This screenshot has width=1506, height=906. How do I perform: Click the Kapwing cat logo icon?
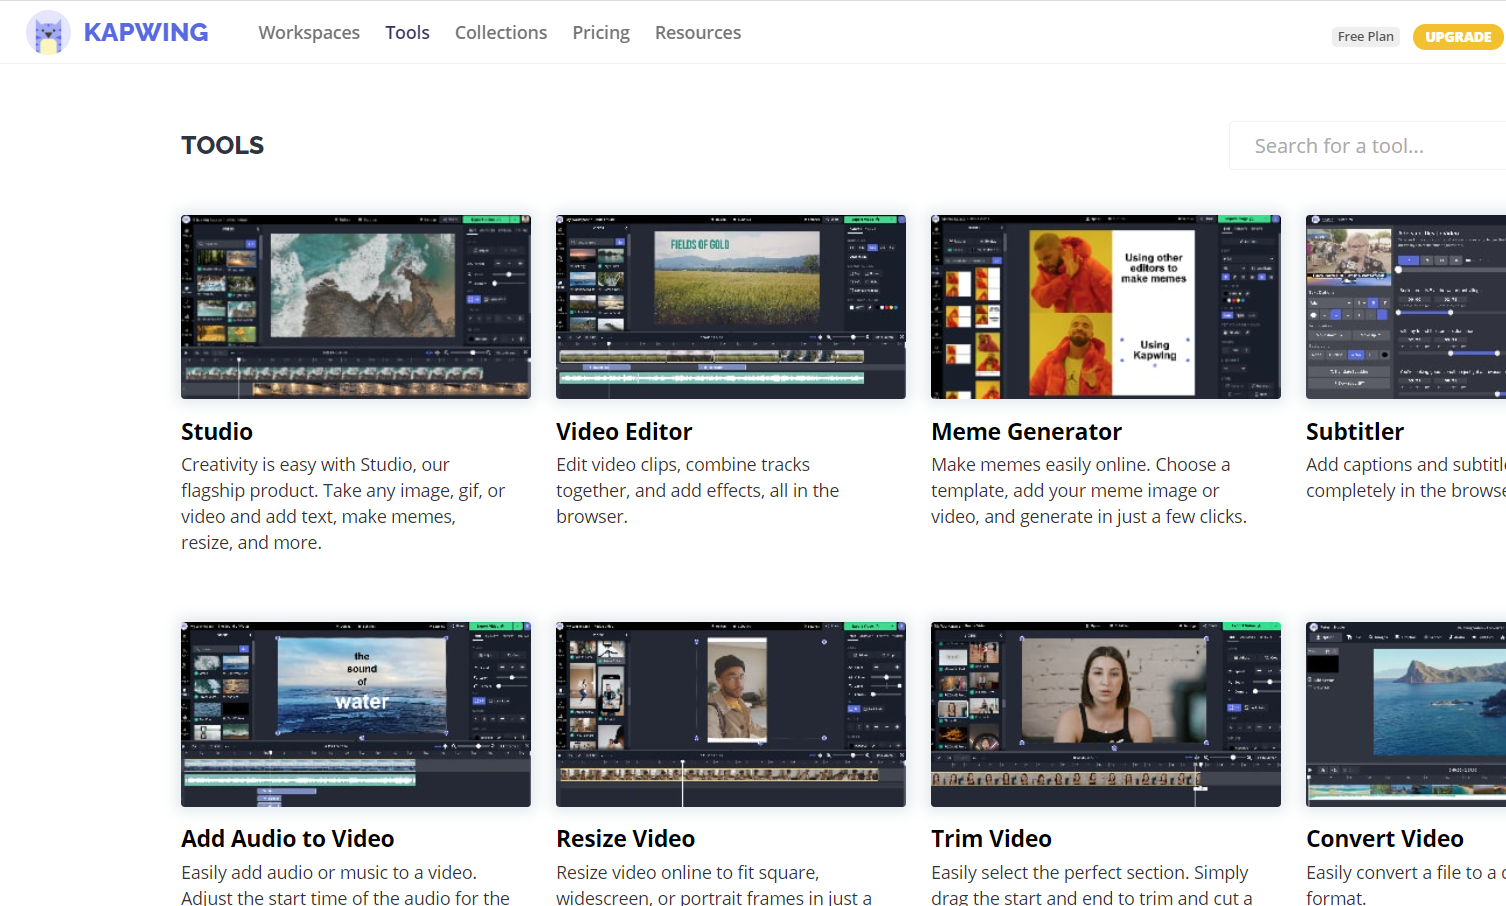click(48, 32)
